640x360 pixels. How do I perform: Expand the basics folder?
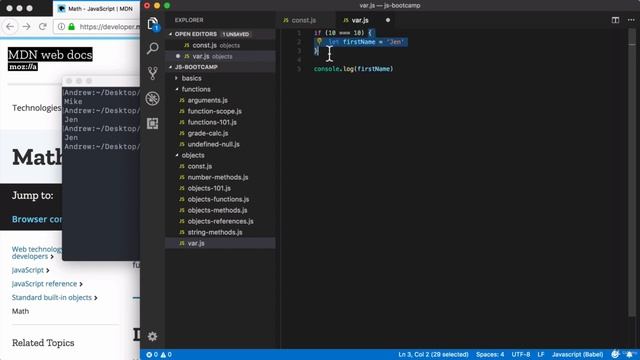pos(191,78)
